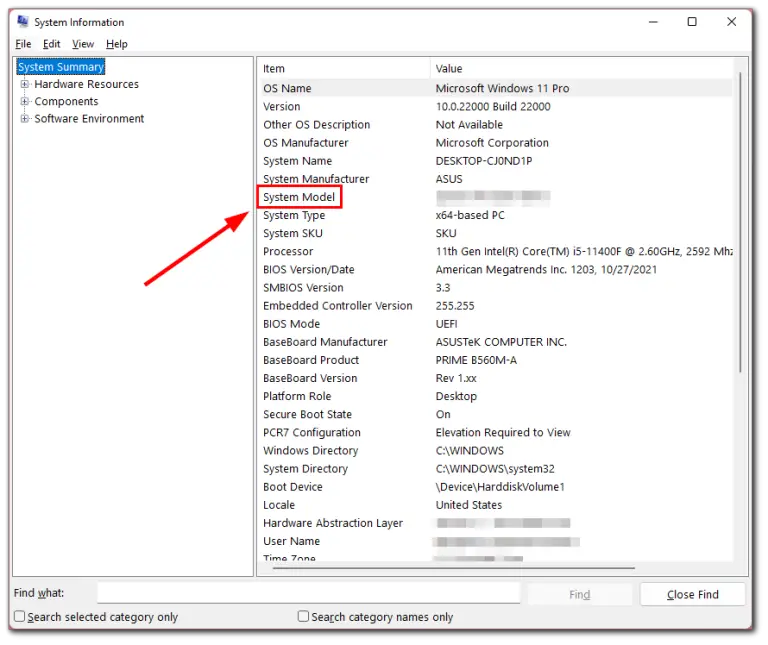Select the SMBIOS Version row
The image size is (768, 645).
pos(496,287)
